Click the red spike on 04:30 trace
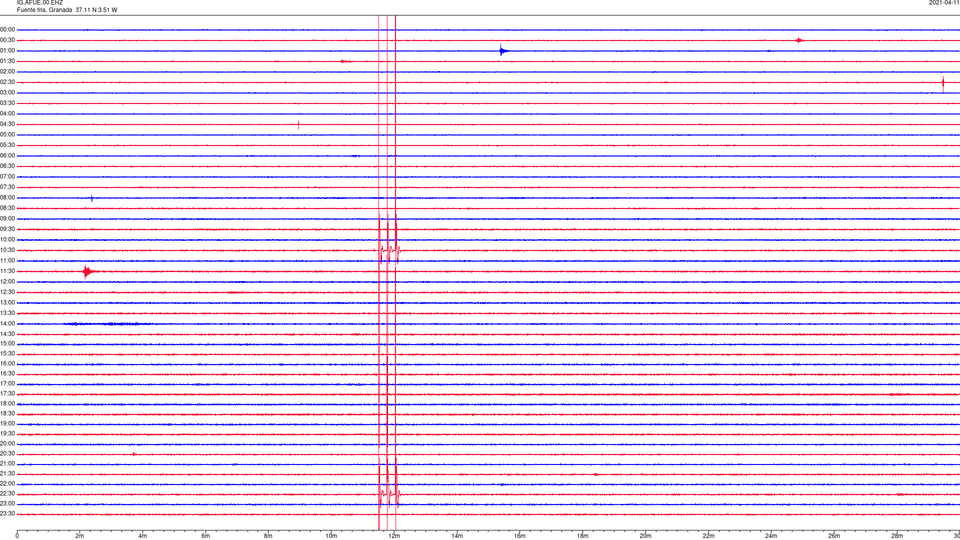Viewport: 960px width, 540px height. coord(298,125)
